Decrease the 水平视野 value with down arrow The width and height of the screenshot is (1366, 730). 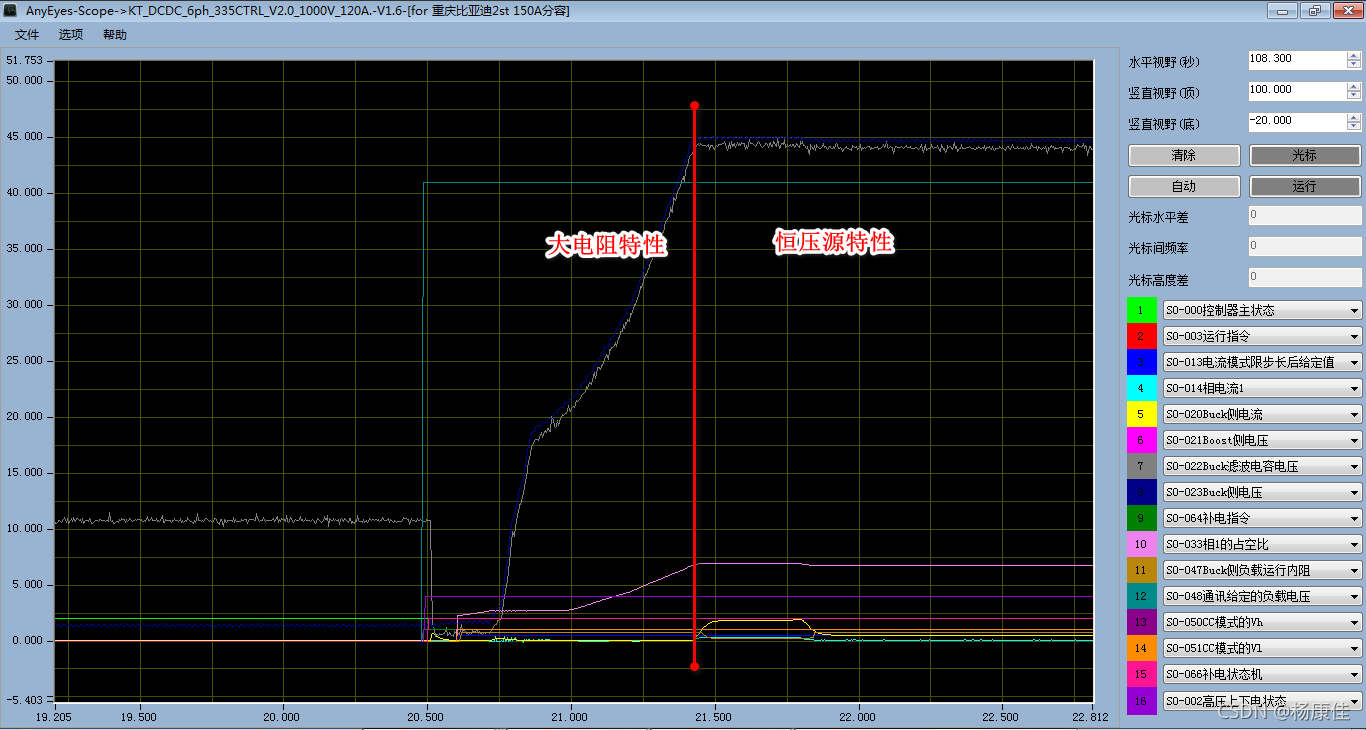pyautogui.click(x=1354, y=65)
